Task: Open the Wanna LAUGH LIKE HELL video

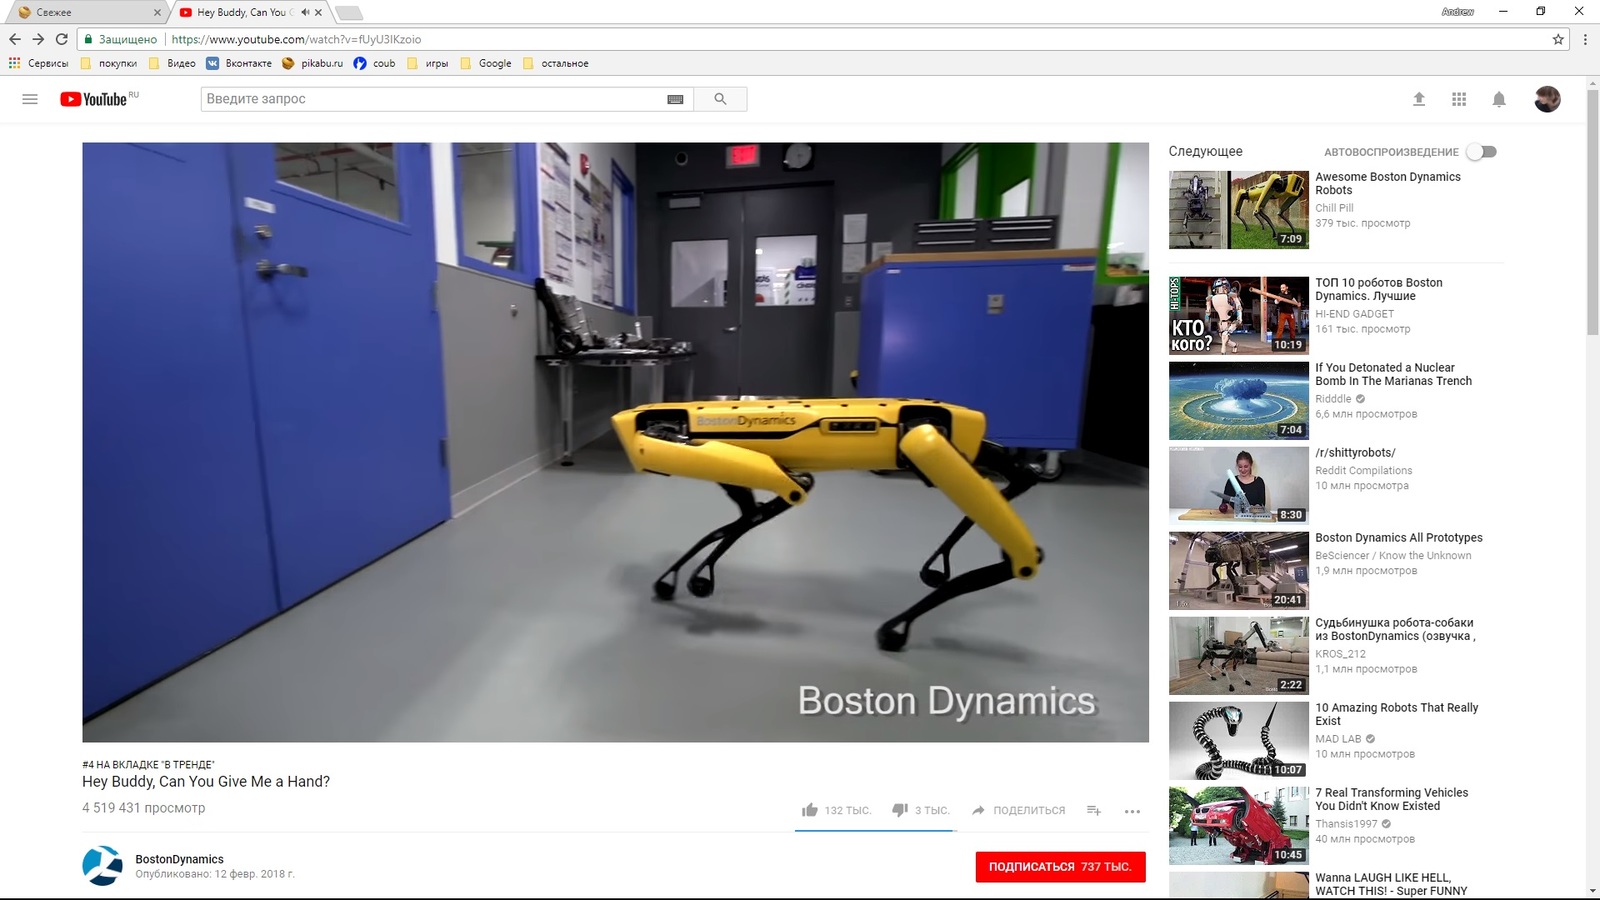Action: (1391, 884)
